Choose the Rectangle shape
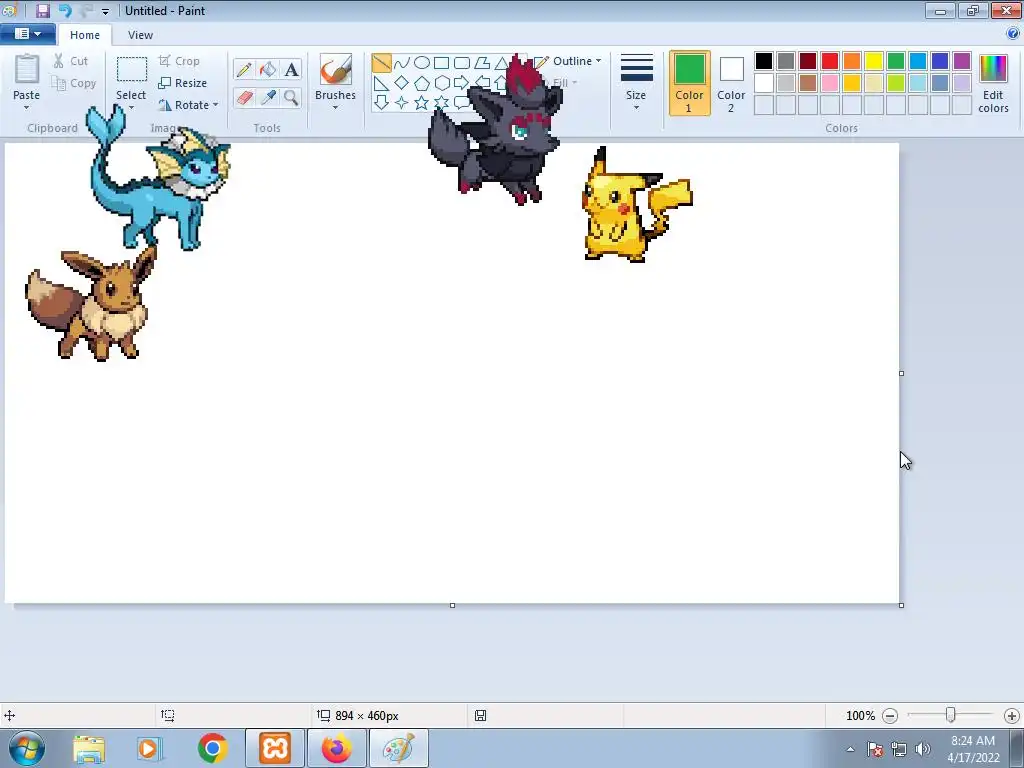 [x=441, y=63]
